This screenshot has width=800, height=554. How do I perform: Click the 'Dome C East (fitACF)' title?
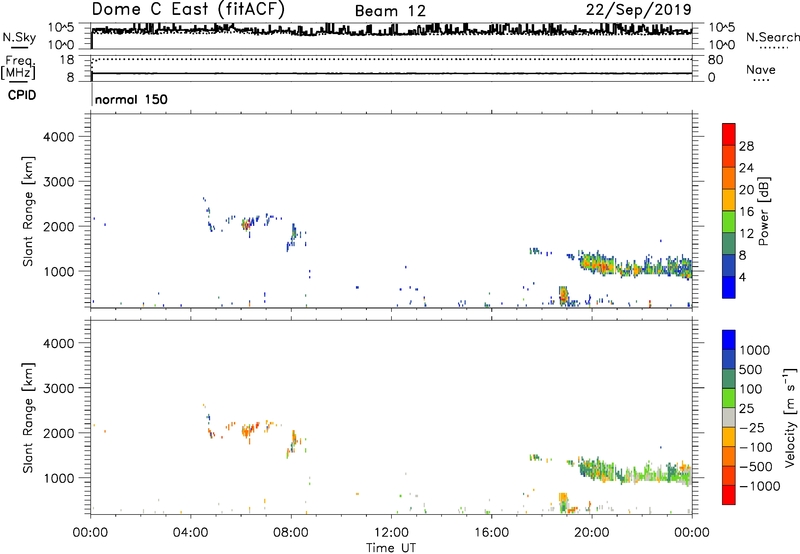(x=188, y=10)
